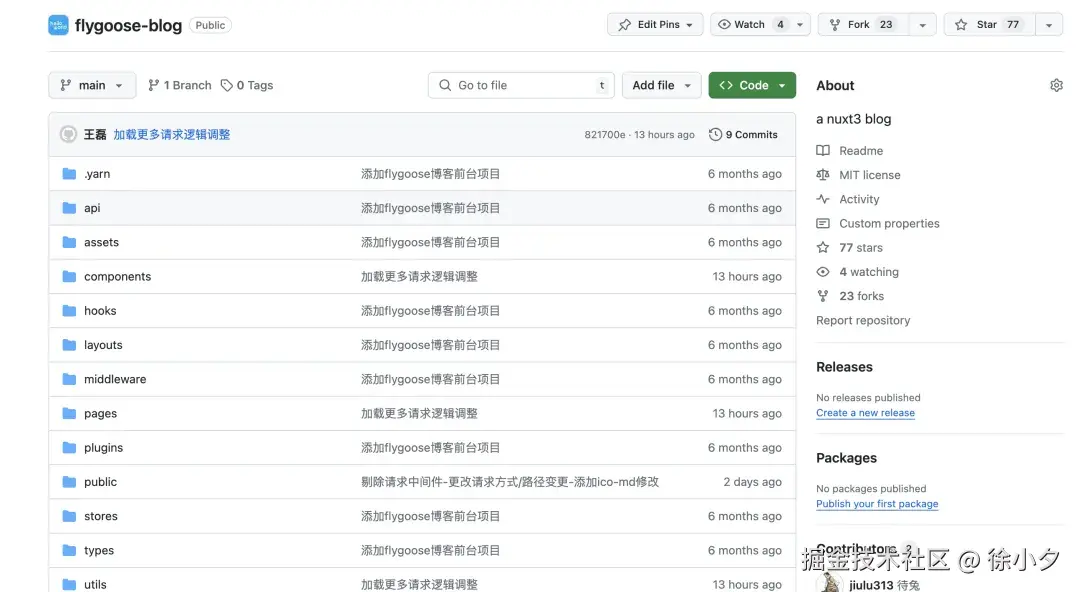Open the assets folder icon

click(69, 243)
